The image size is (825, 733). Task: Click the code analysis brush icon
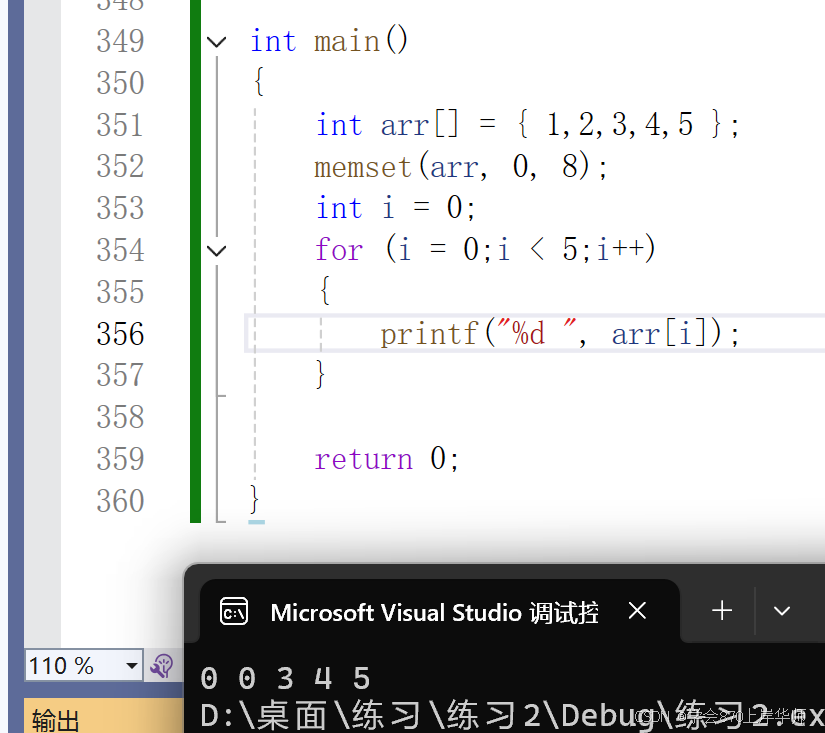(162, 666)
